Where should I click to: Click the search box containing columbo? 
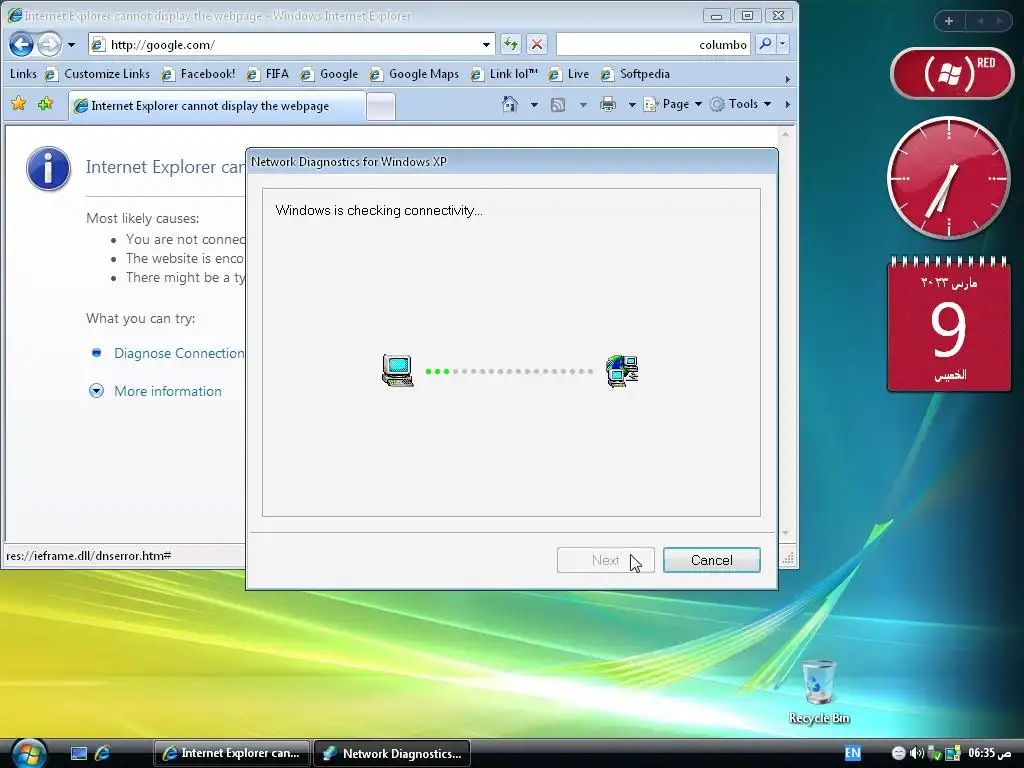(x=653, y=44)
